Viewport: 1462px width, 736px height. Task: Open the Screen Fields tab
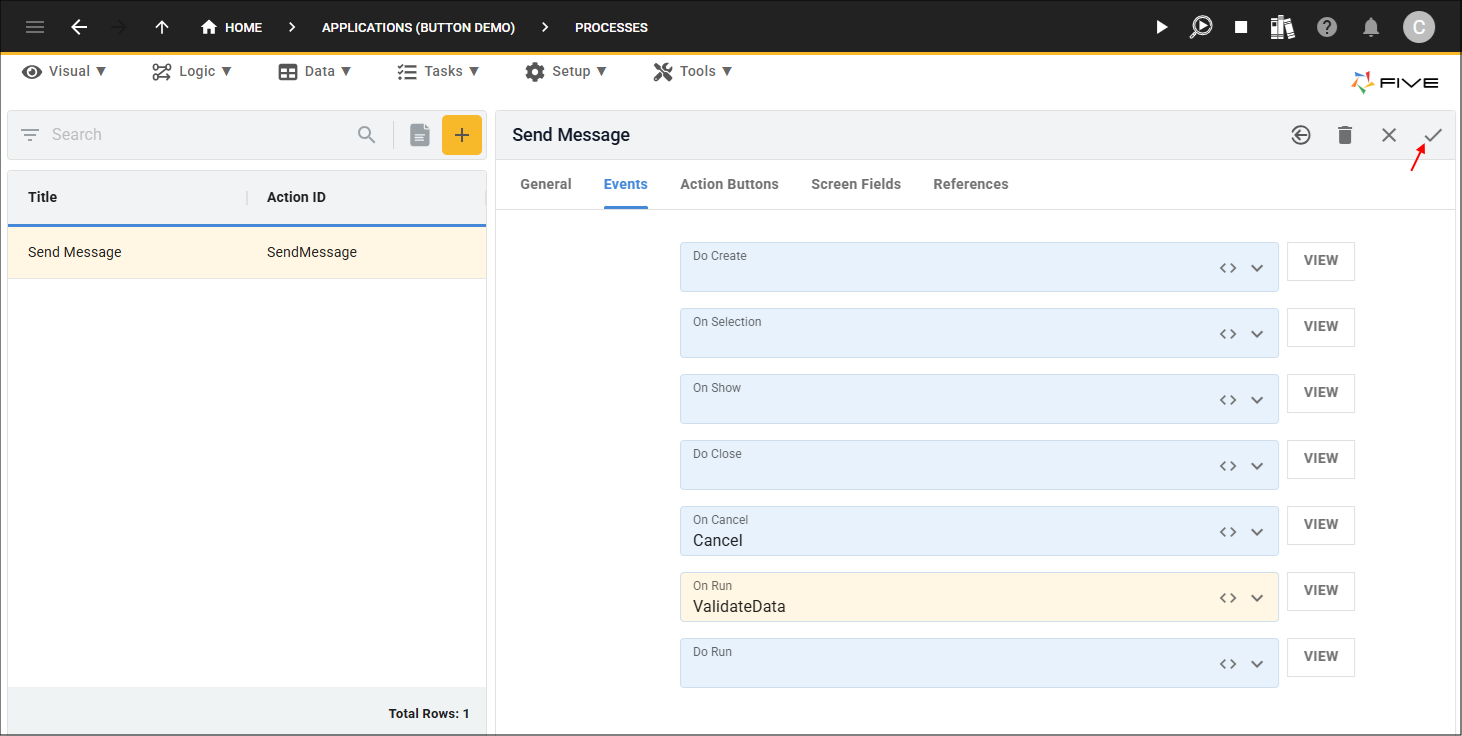click(856, 184)
